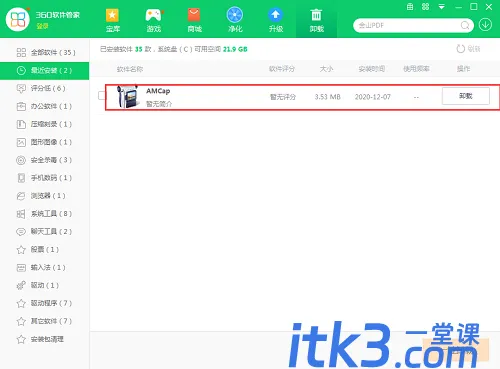500x369 pixels.
Task: Open the 净化 cleanup icon
Action: tap(235, 15)
